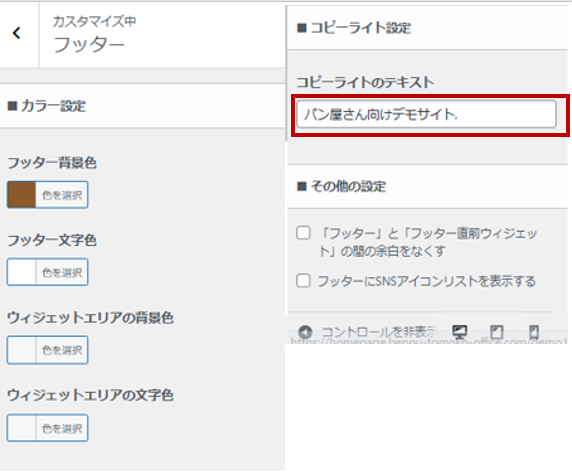The width and height of the screenshot is (572, 473).
Task: Click 色を選択 under ウィジェットエリアの文字色
Action: pos(62,428)
